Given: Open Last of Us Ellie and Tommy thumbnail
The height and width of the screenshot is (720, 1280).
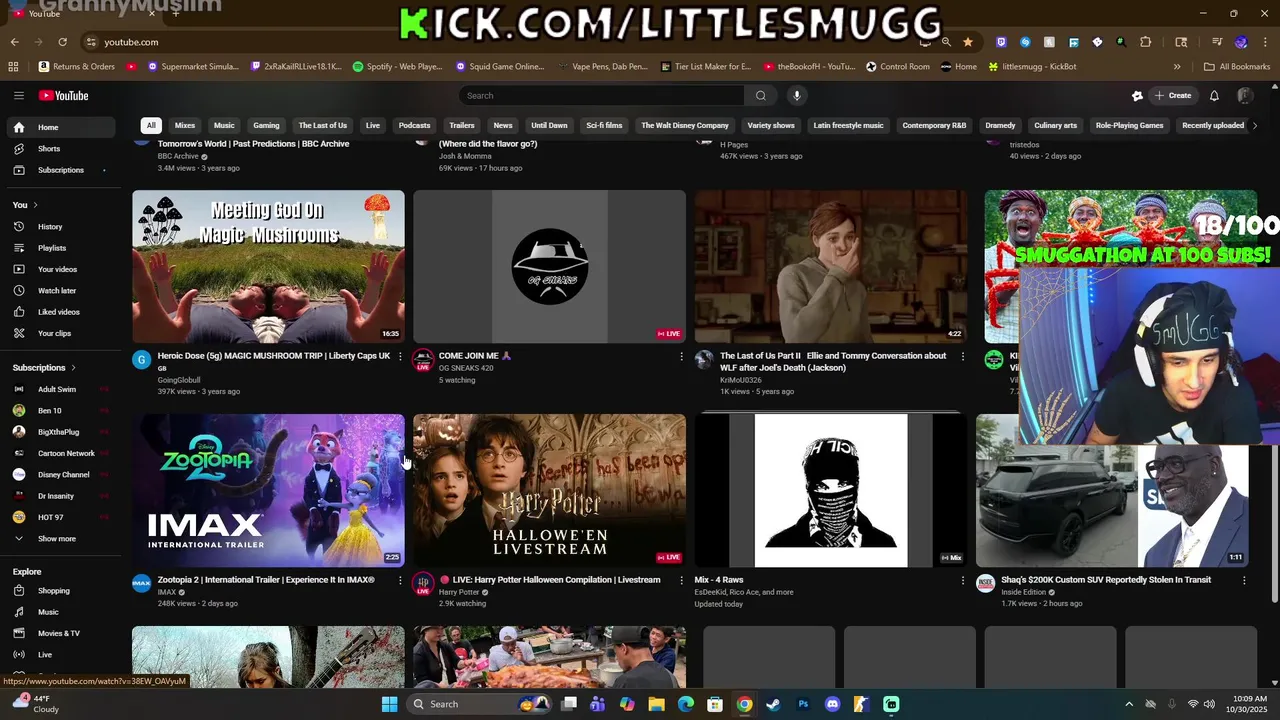Looking at the screenshot, I should 831,266.
